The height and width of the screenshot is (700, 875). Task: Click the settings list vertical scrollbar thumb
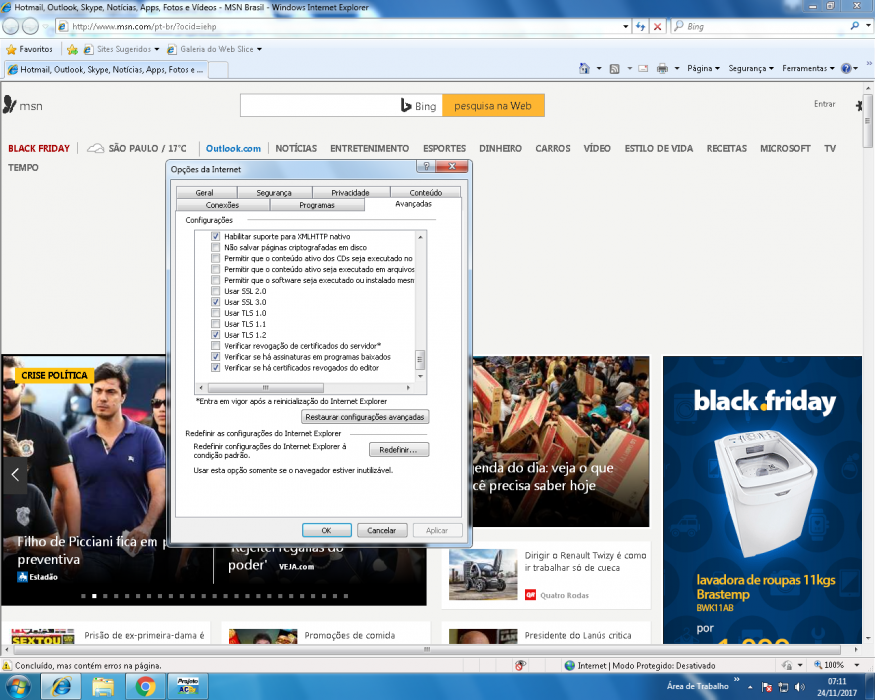(x=420, y=360)
